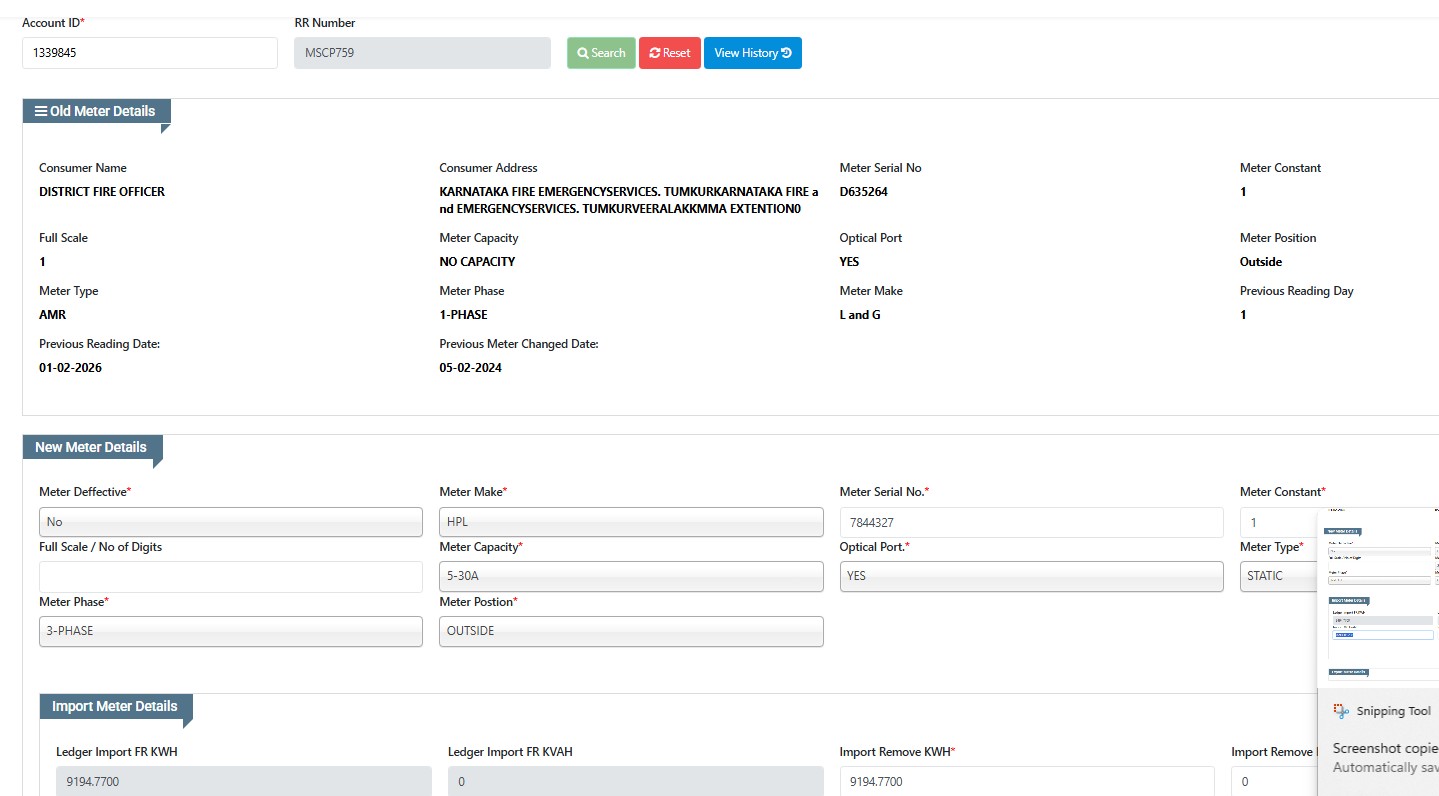Screen dimensions: 1439x796
Task: Click the RR Number field
Action: click(422, 53)
